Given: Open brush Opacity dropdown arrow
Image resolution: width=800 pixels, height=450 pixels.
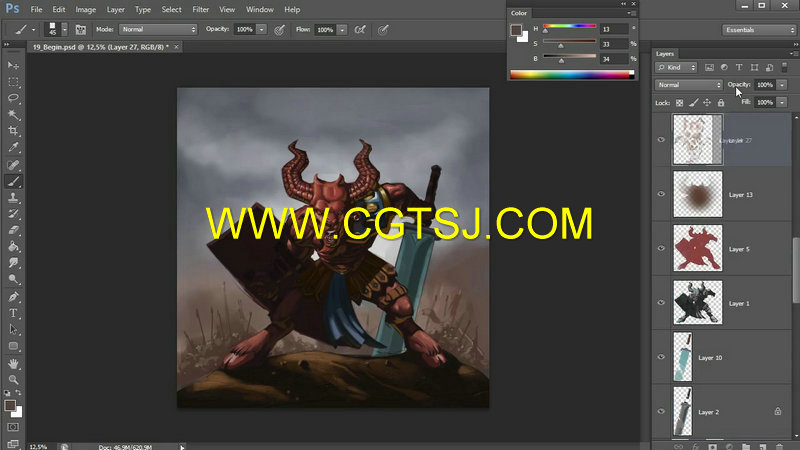Looking at the screenshot, I should pyautogui.click(x=261, y=30).
